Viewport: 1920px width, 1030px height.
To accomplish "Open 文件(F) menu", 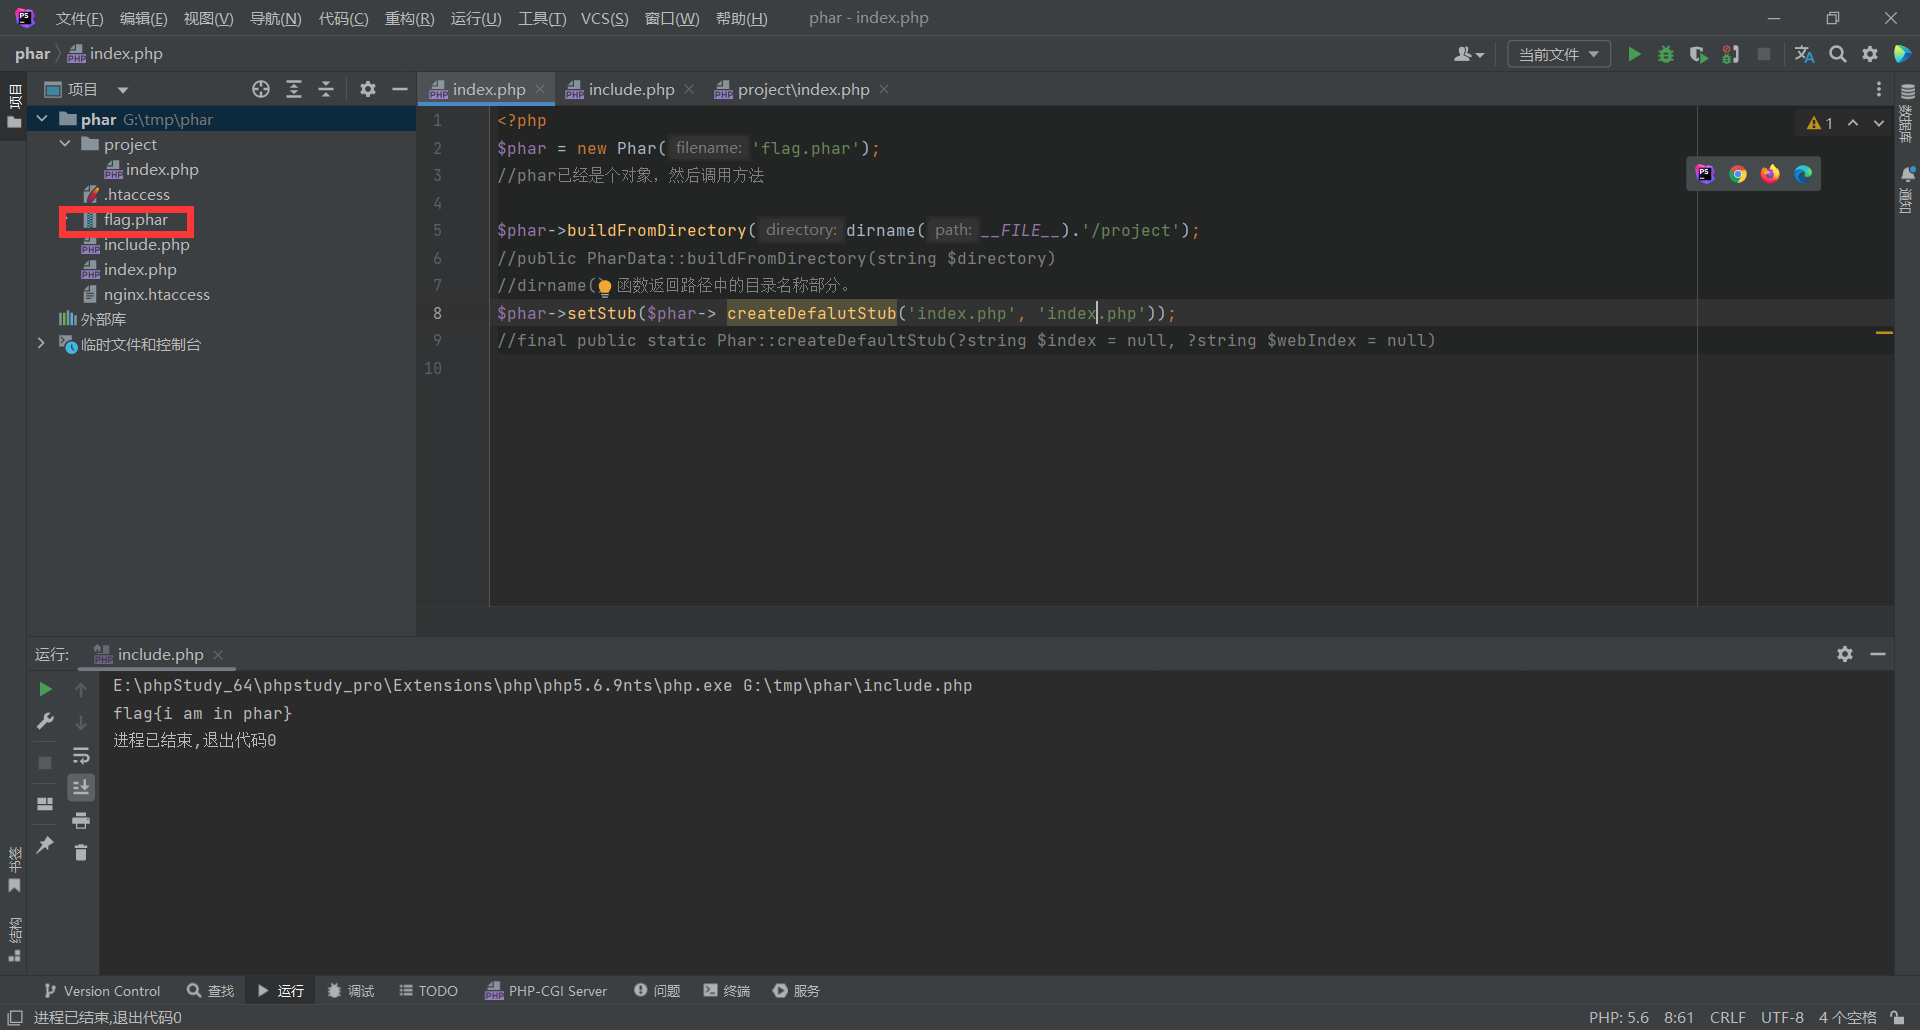I will [79, 18].
